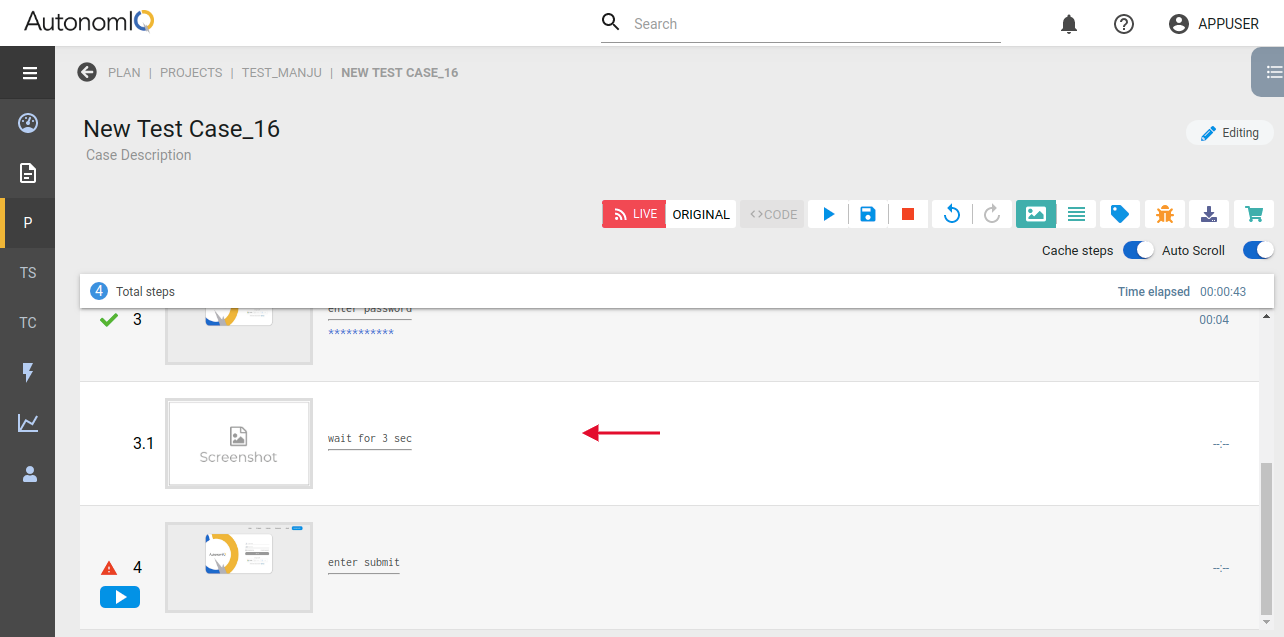Click the undo arrow icon
The height and width of the screenshot is (637, 1284).
click(952, 214)
